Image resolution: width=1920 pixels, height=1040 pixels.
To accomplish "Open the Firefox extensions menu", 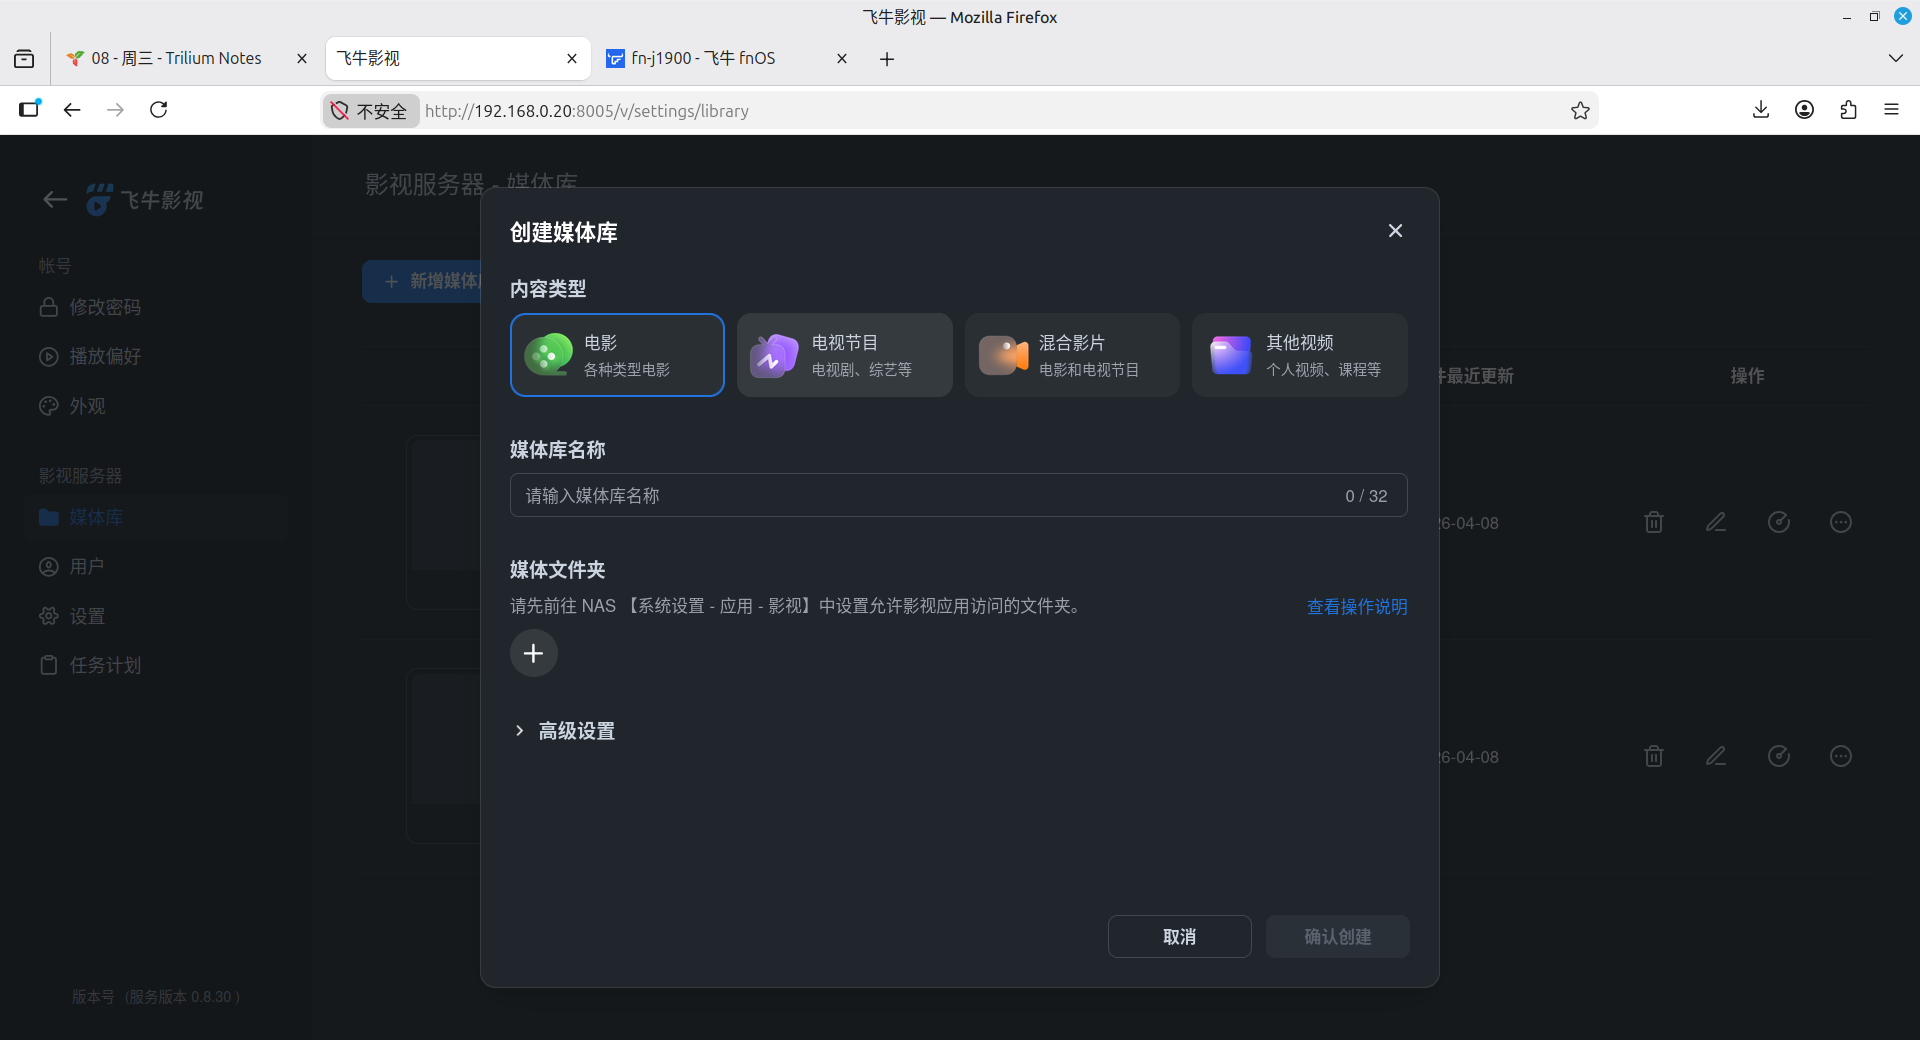I will tap(1848, 110).
